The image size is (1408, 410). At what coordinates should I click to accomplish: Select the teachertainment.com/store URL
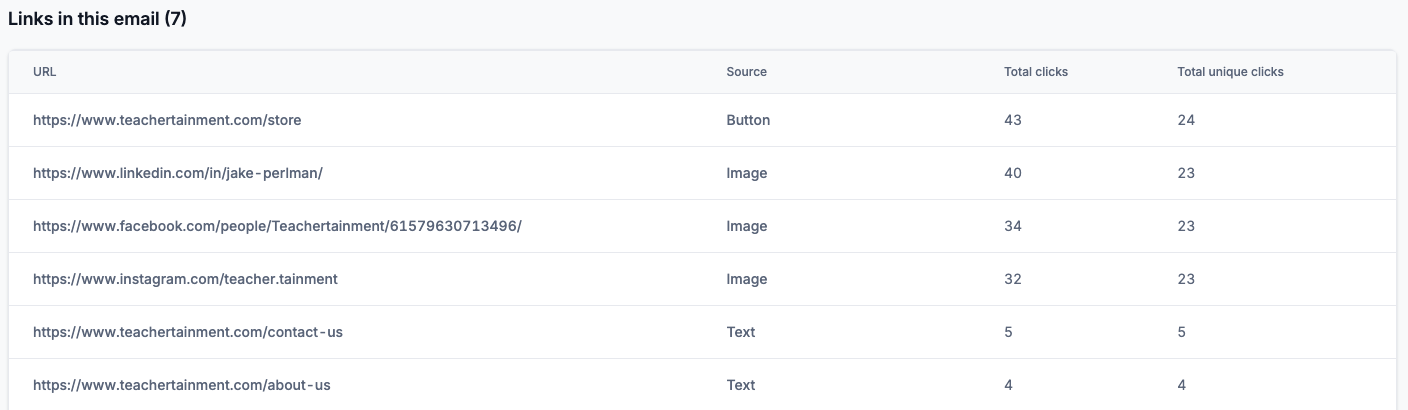point(167,120)
